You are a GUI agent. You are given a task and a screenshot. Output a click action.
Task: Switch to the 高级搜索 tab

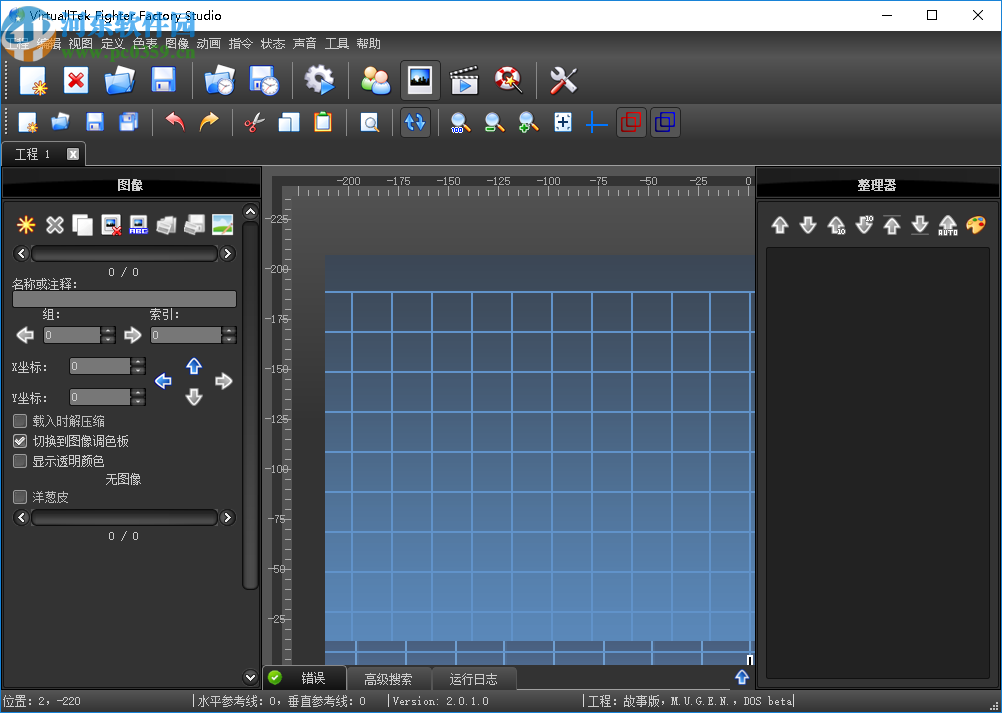pos(388,679)
